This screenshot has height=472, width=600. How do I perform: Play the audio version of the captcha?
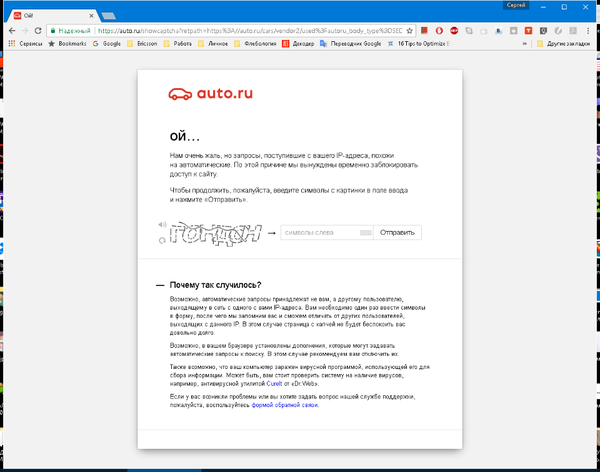[162, 225]
